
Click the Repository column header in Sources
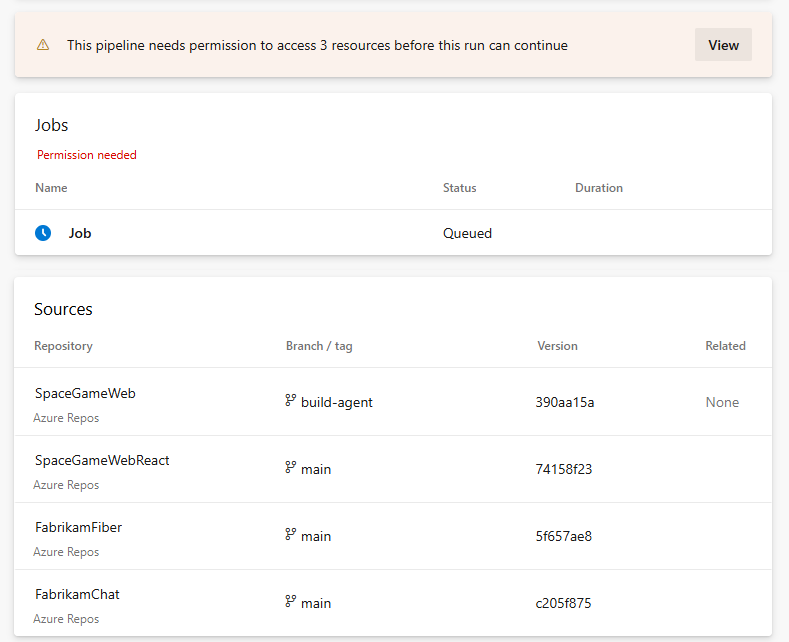[x=63, y=346]
